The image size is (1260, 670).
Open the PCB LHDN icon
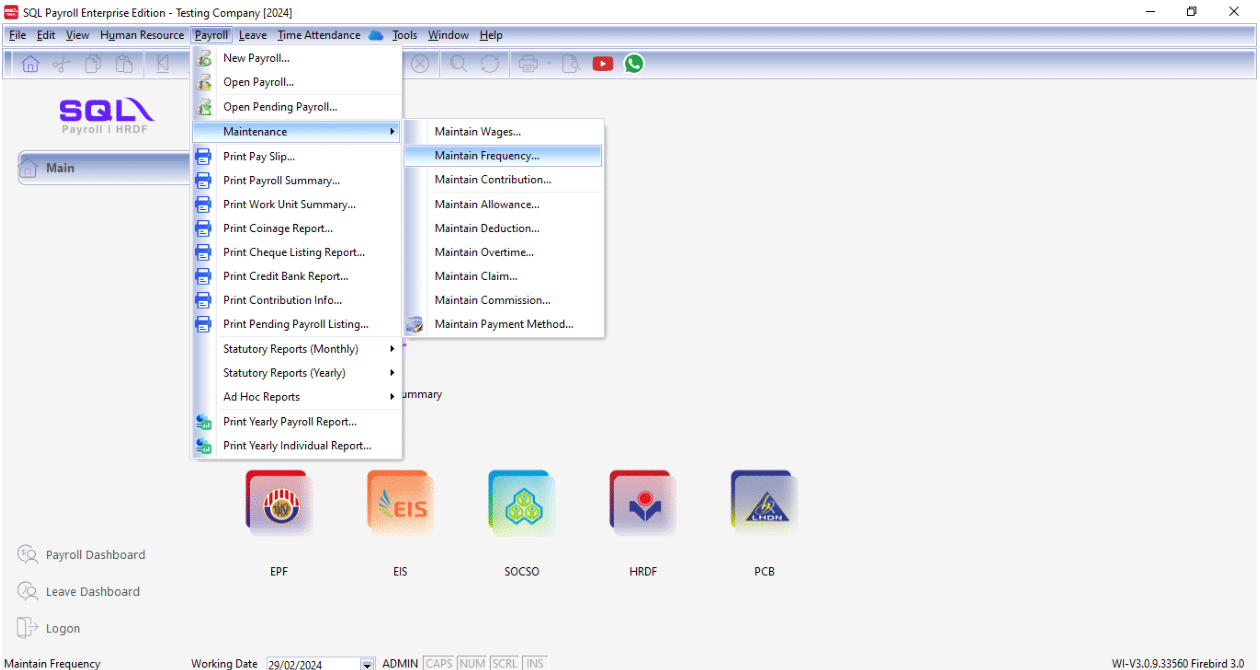pos(764,504)
